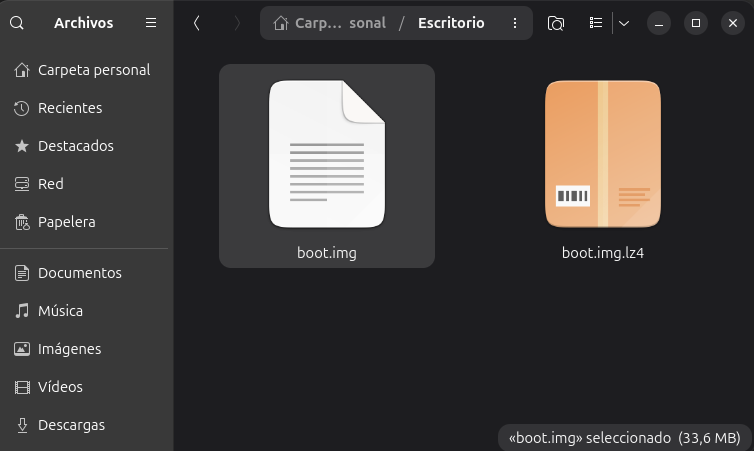This screenshot has height=451, width=754.
Task: Open the Descargas folder
Action: point(71,425)
